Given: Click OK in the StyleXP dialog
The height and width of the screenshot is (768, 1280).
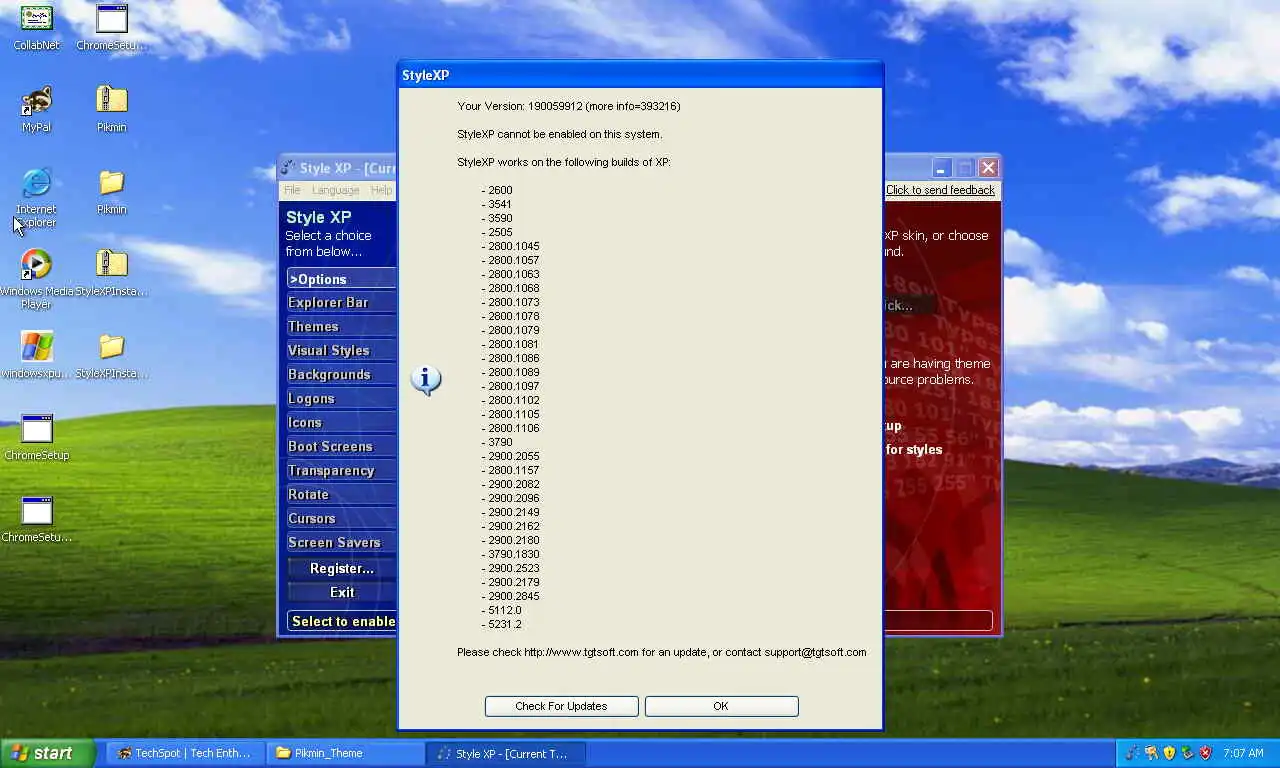Looking at the screenshot, I should click(721, 706).
